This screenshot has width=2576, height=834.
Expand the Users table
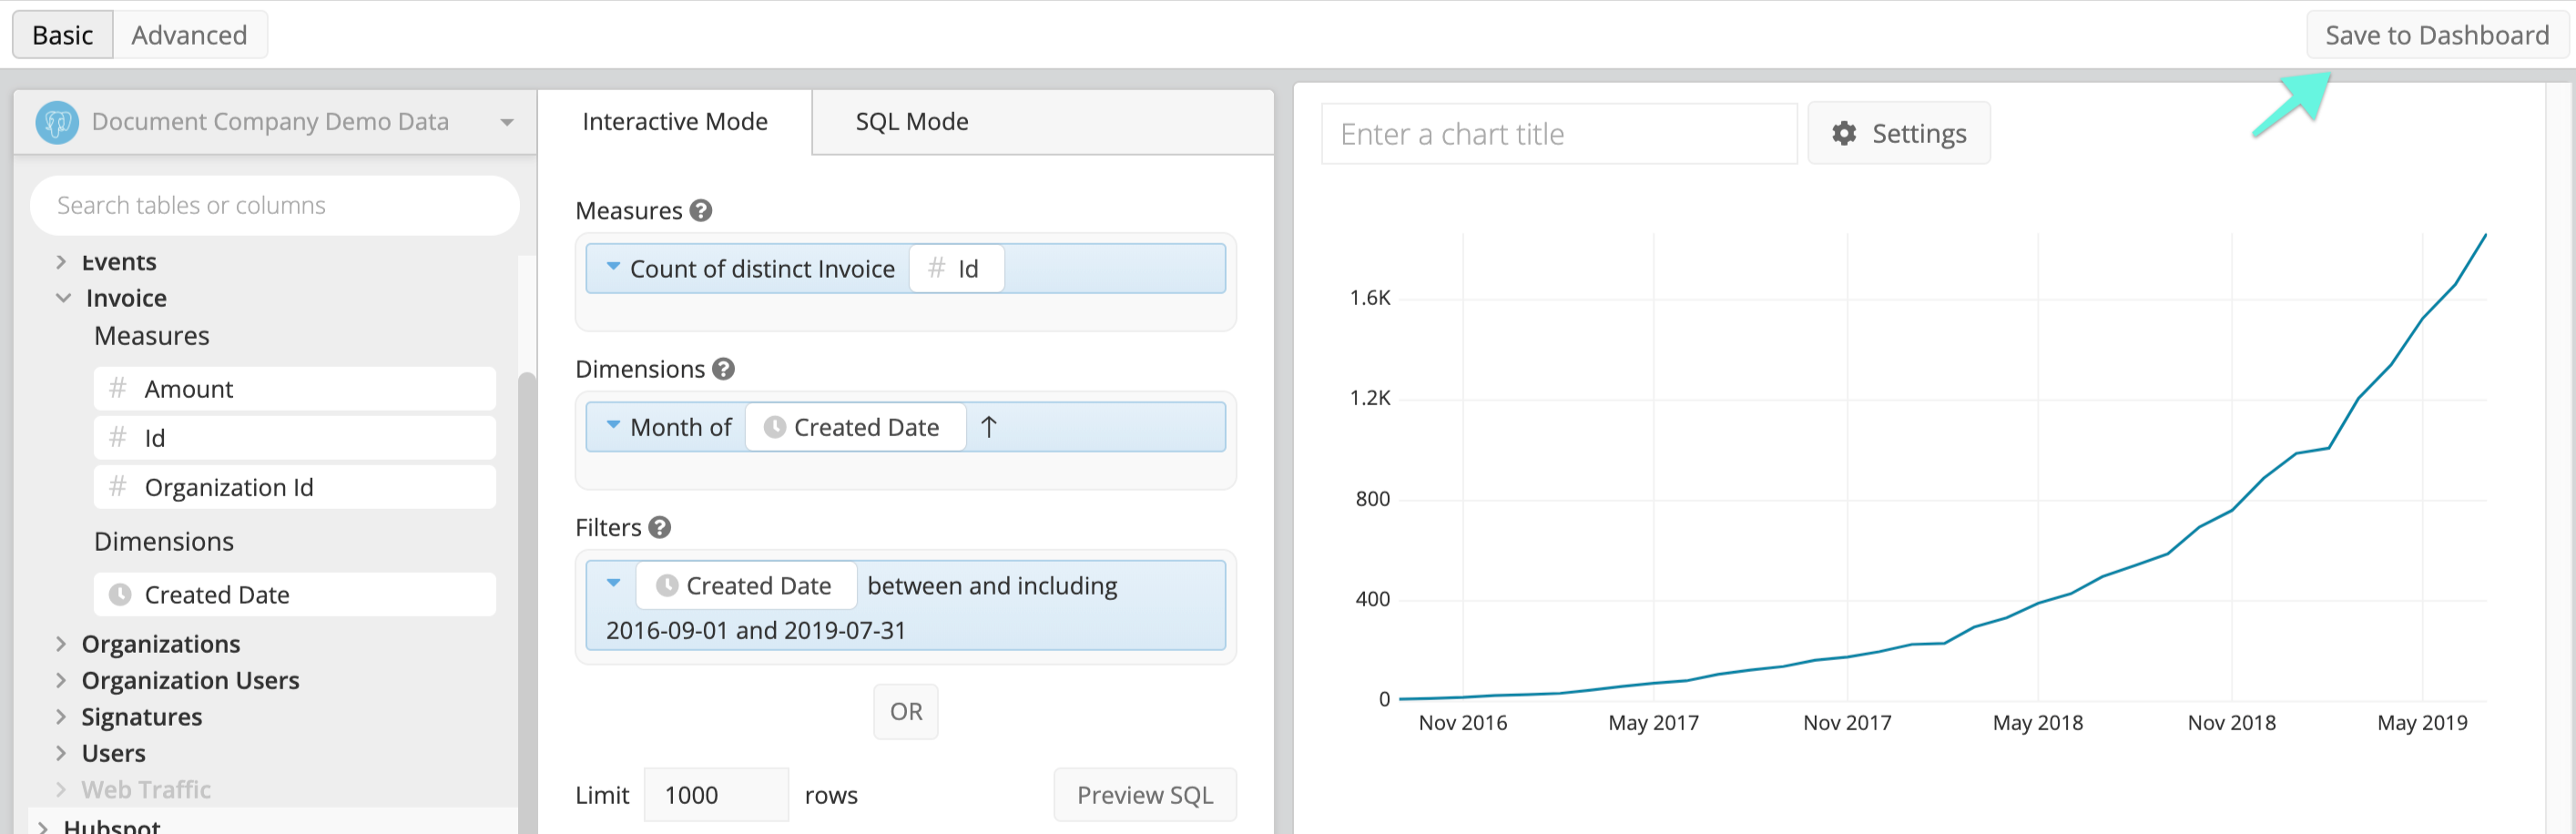pyautogui.click(x=61, y=753)
